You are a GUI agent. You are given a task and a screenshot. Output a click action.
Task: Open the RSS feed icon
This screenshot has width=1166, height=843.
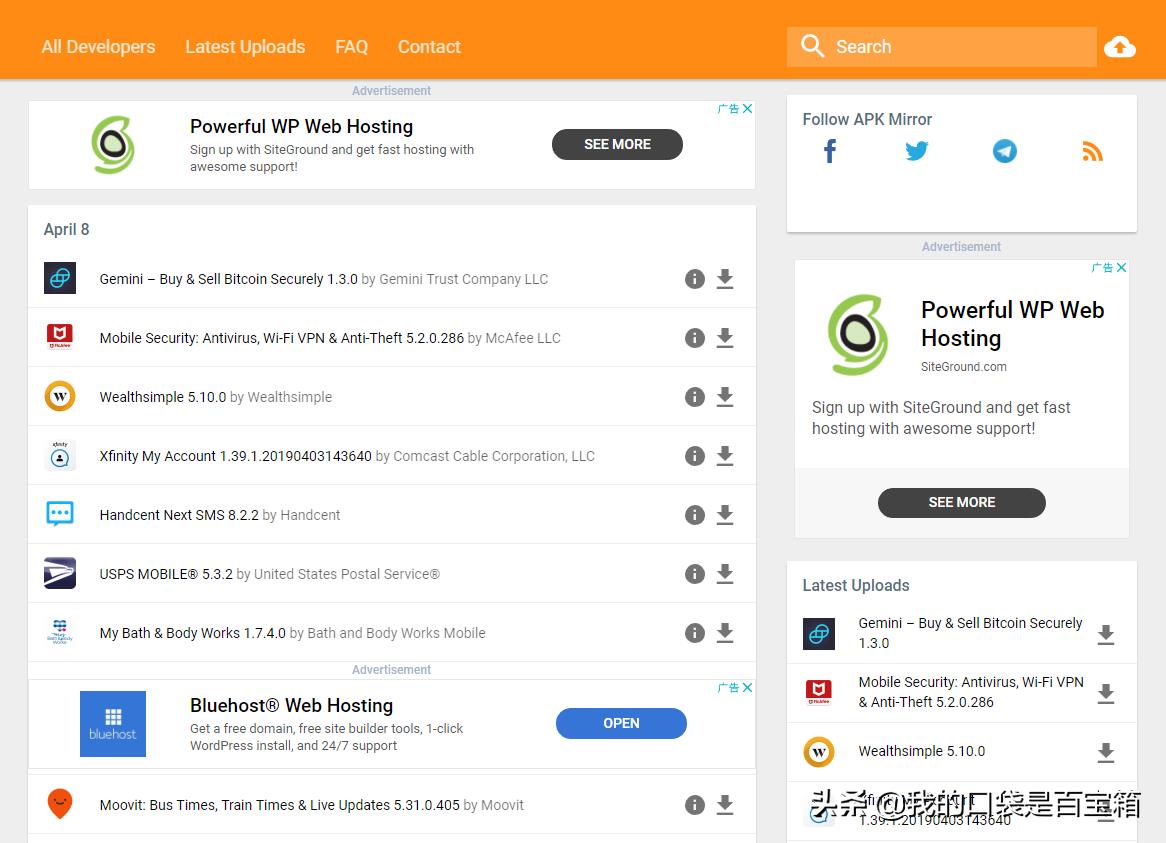coord(1092,152)
